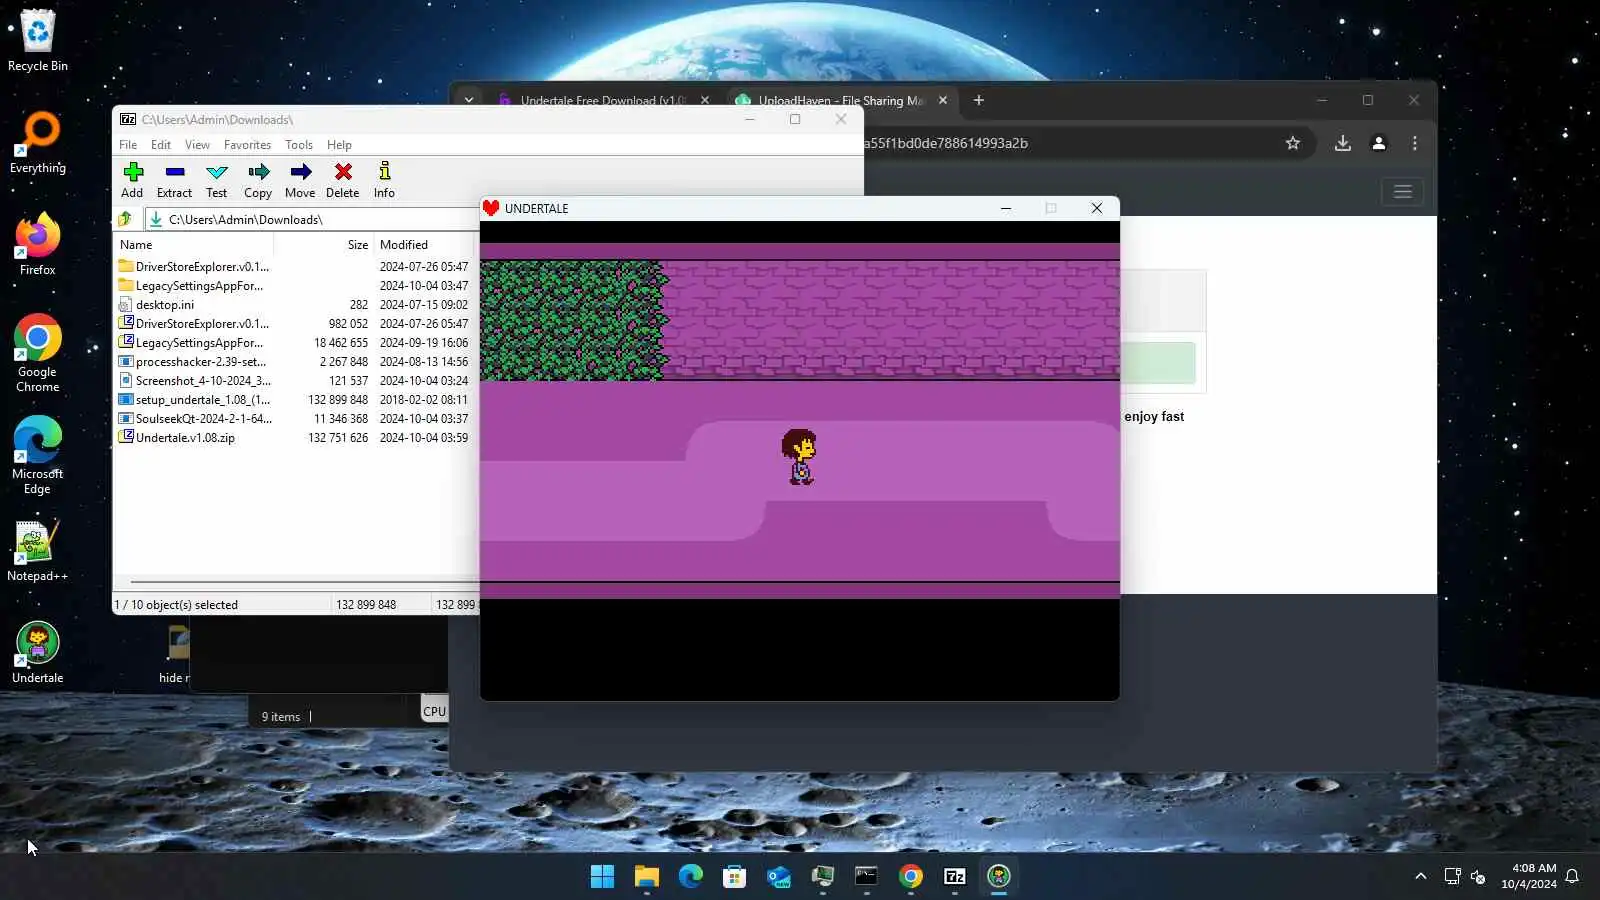
Task: Open the View menu in 7-Zip
Action: coord(197,145)
